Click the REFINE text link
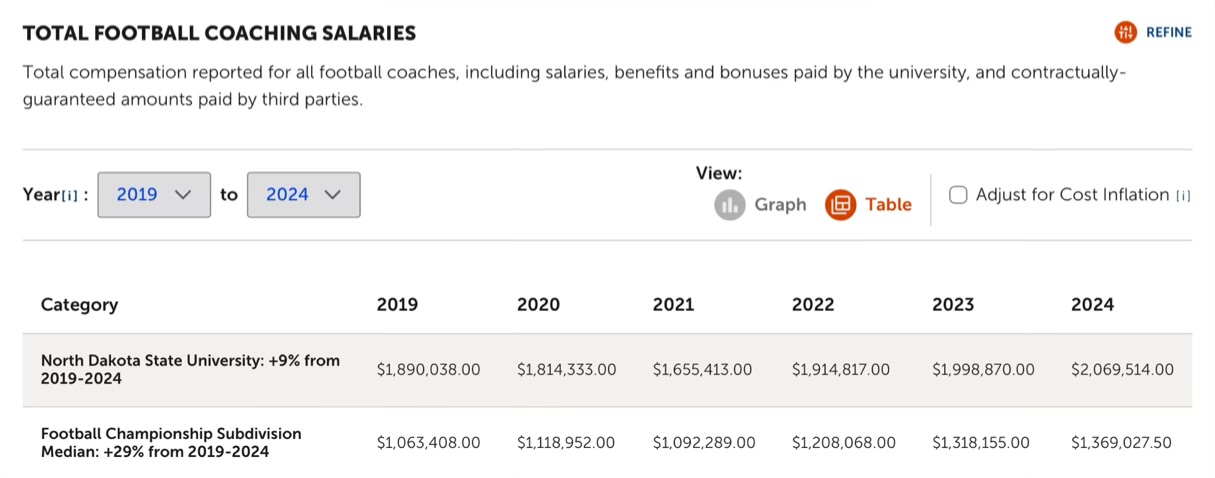 1169,32
